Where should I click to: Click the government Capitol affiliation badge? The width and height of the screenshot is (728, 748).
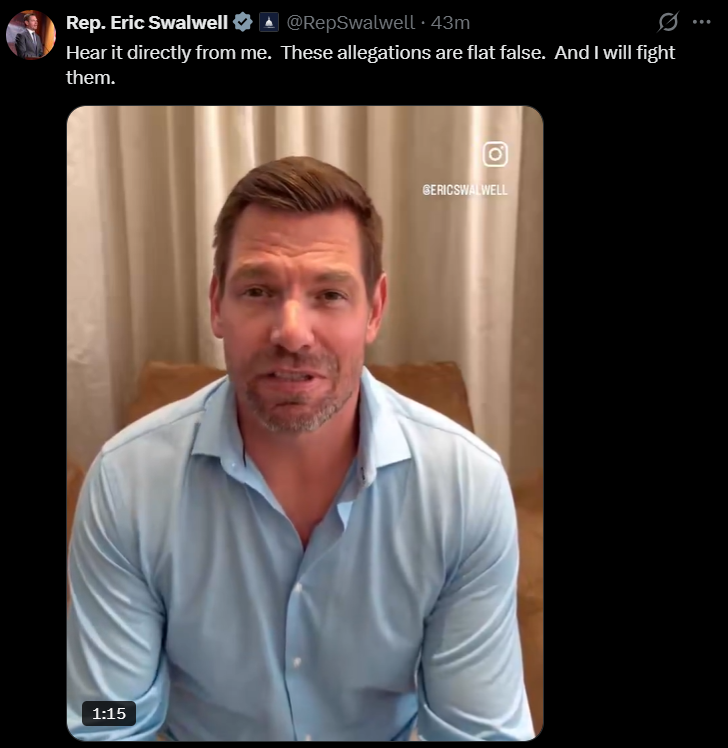tap(269, 22)
